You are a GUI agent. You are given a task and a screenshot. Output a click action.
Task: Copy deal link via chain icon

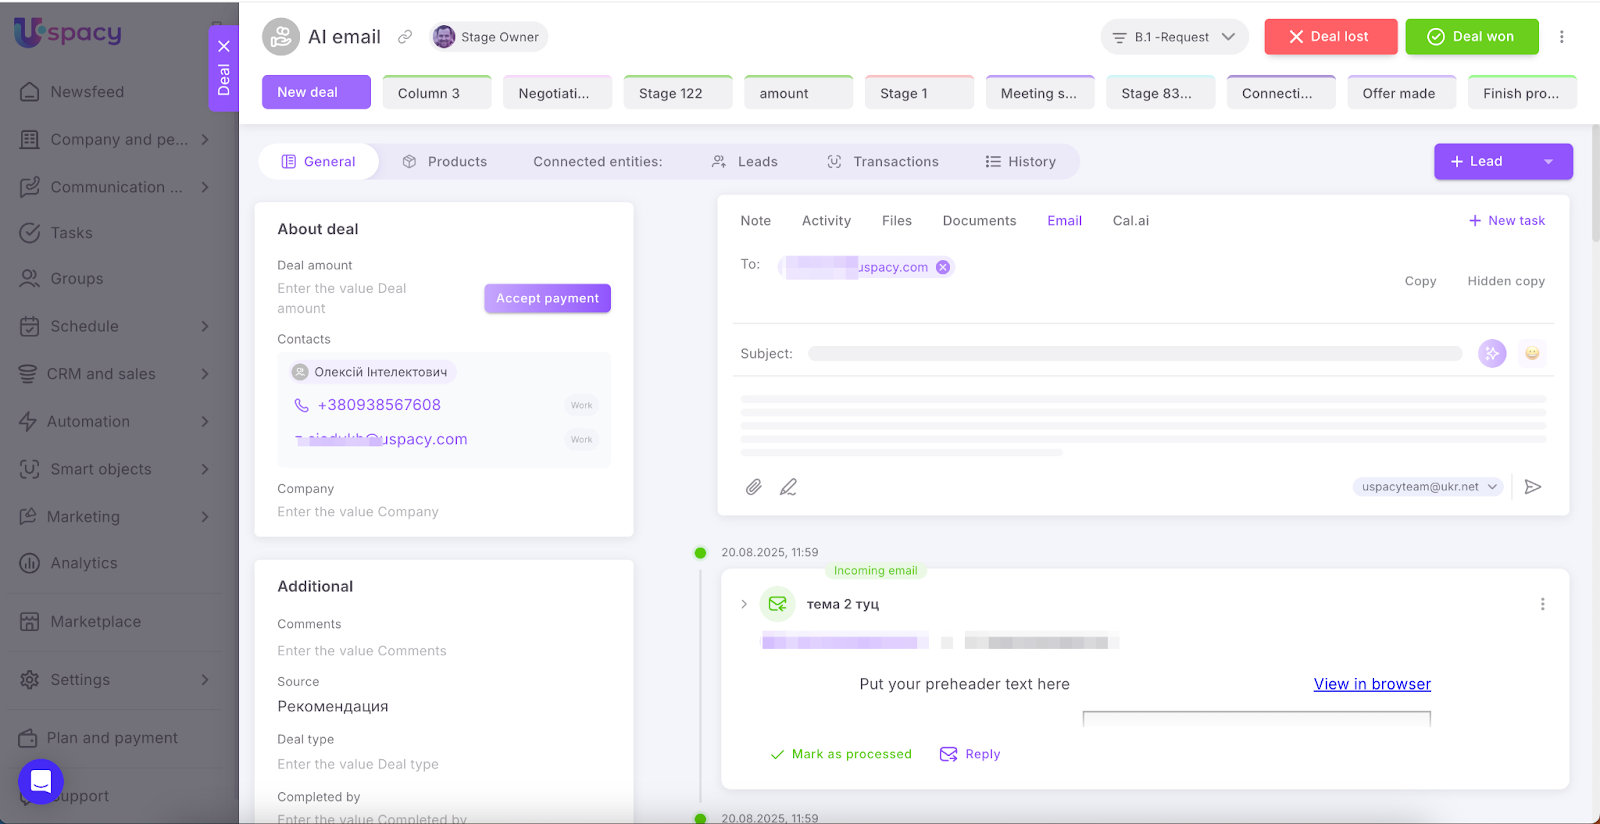tap(405, 37)
